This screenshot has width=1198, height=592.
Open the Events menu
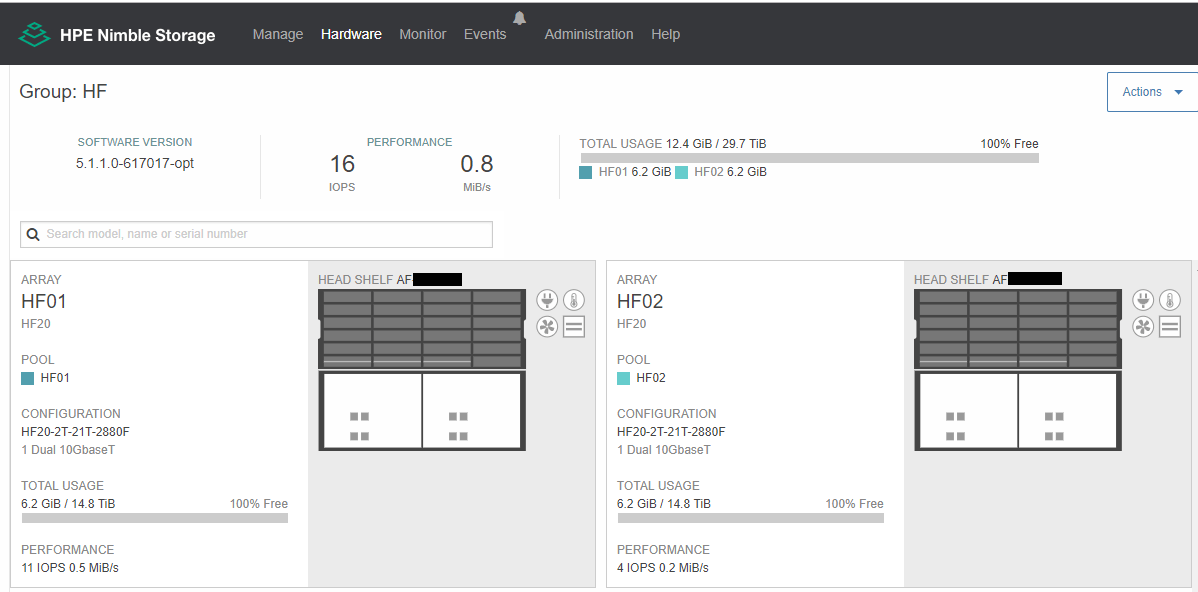pos(485,34)
